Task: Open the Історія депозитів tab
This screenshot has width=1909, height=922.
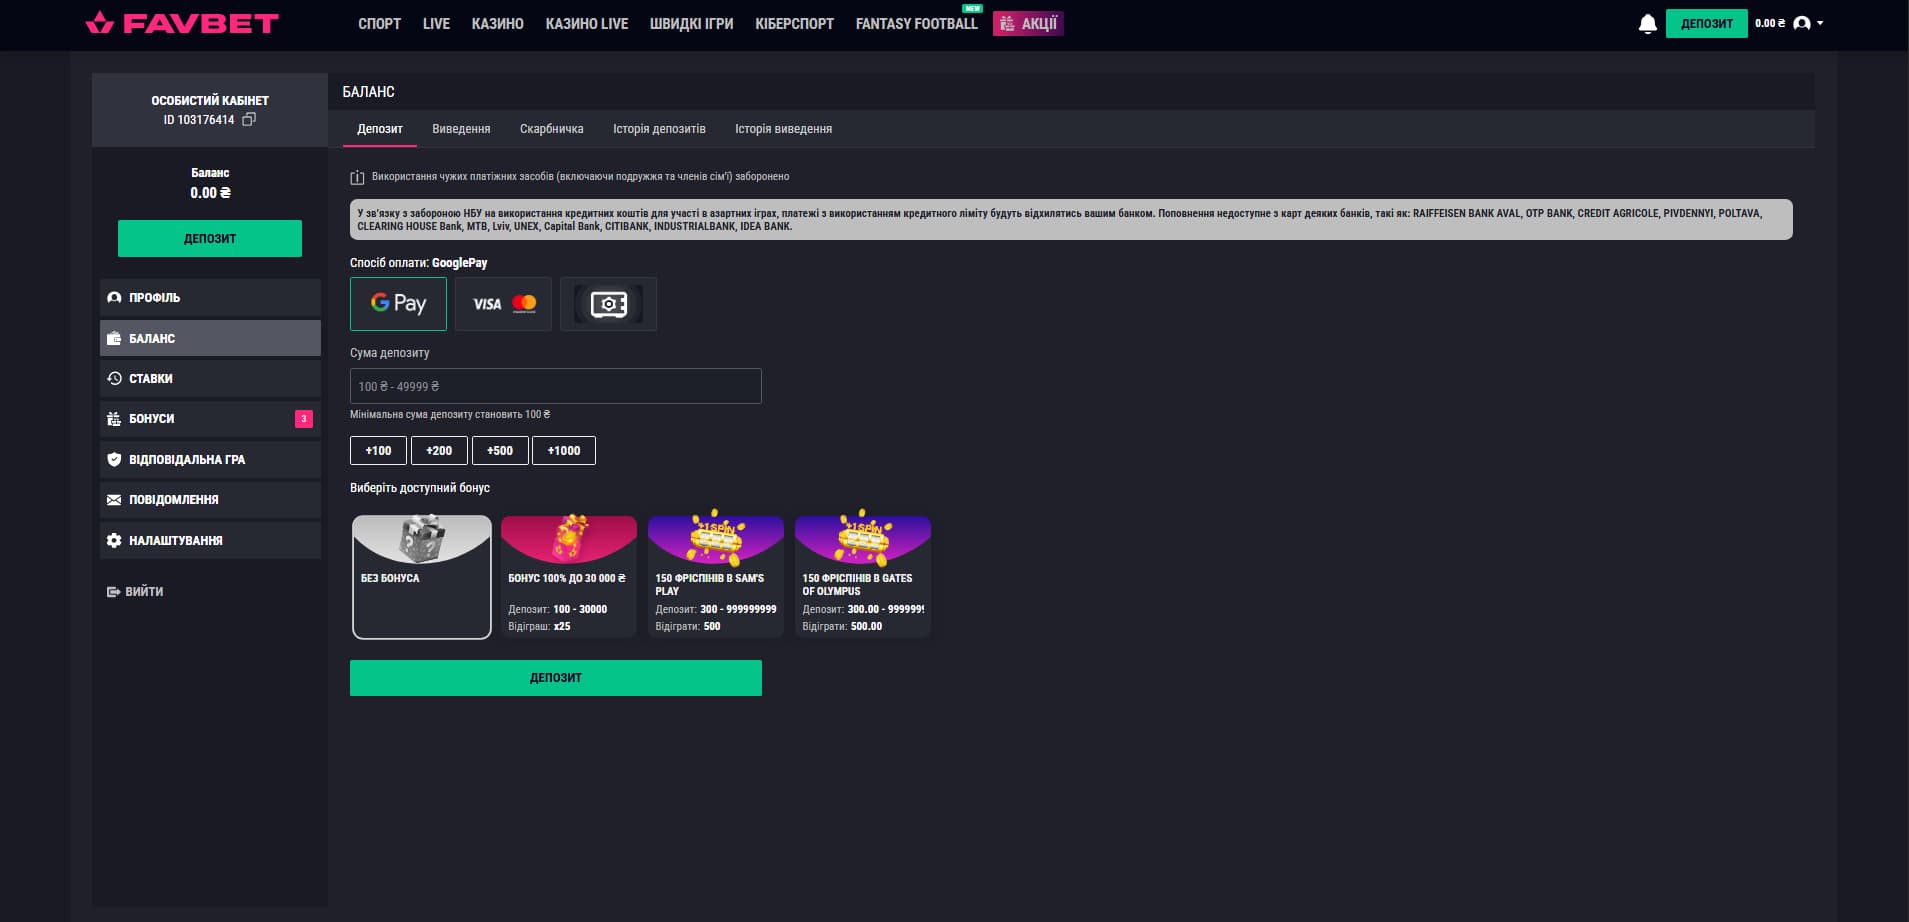Action: (659, 129)
